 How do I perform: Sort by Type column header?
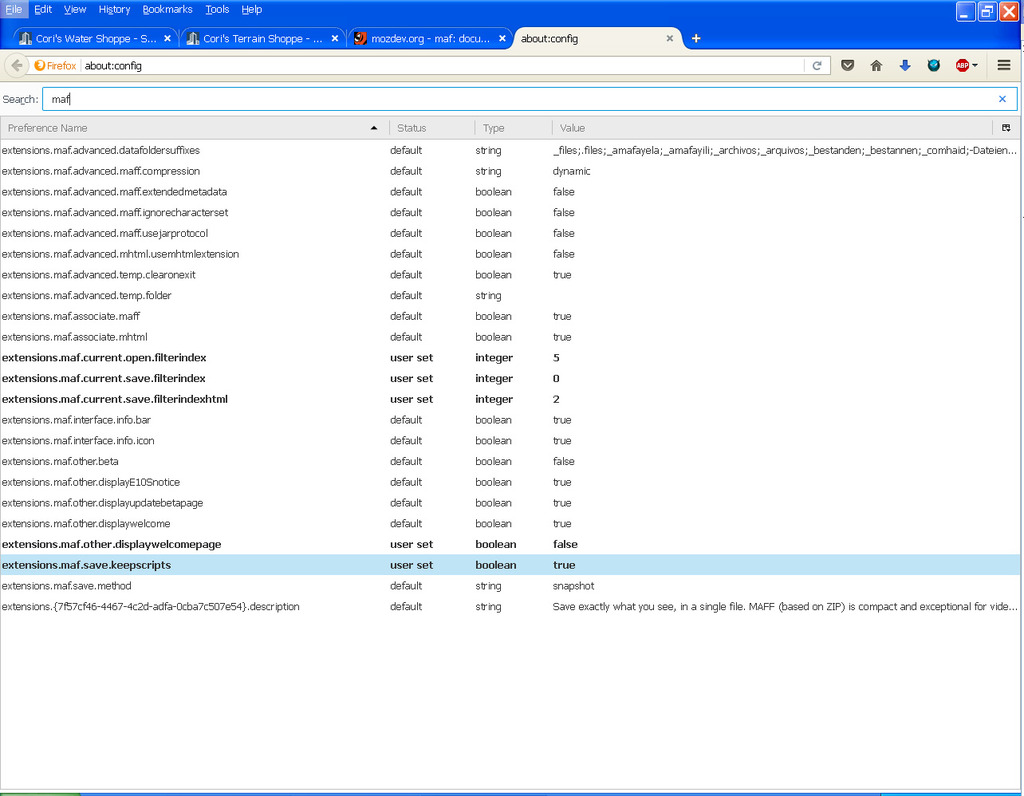[513, 128]
